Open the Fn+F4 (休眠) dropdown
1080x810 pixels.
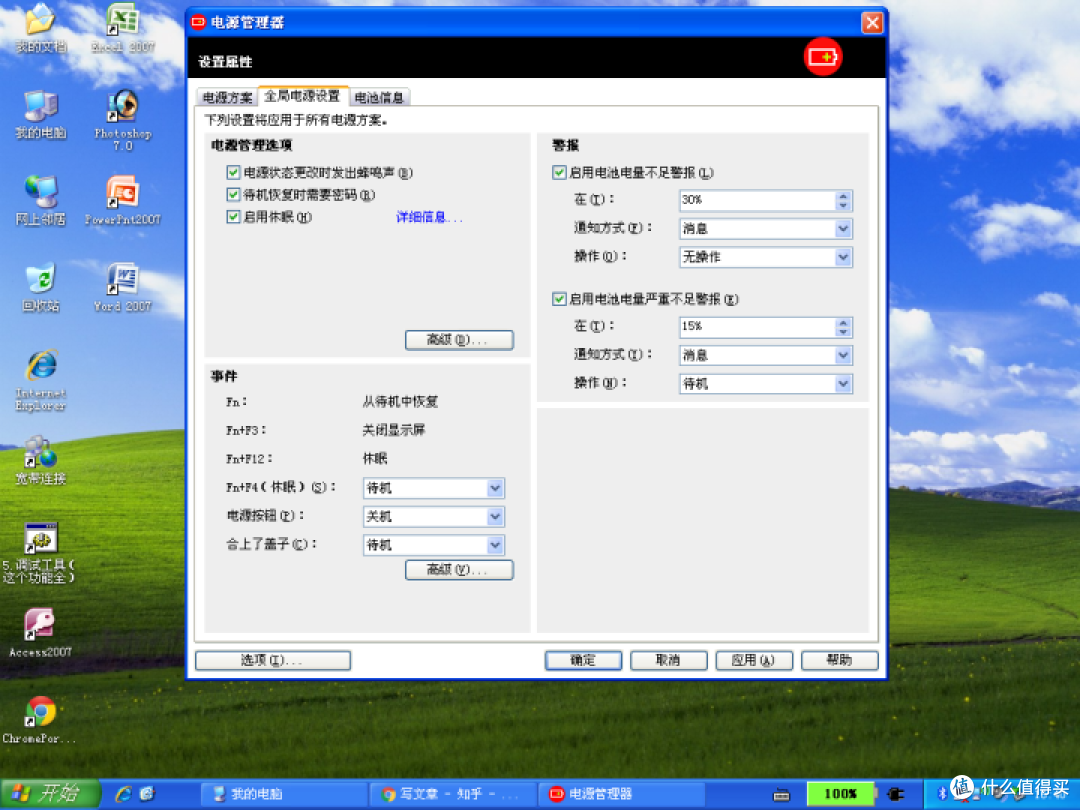[x=433, y=488]
